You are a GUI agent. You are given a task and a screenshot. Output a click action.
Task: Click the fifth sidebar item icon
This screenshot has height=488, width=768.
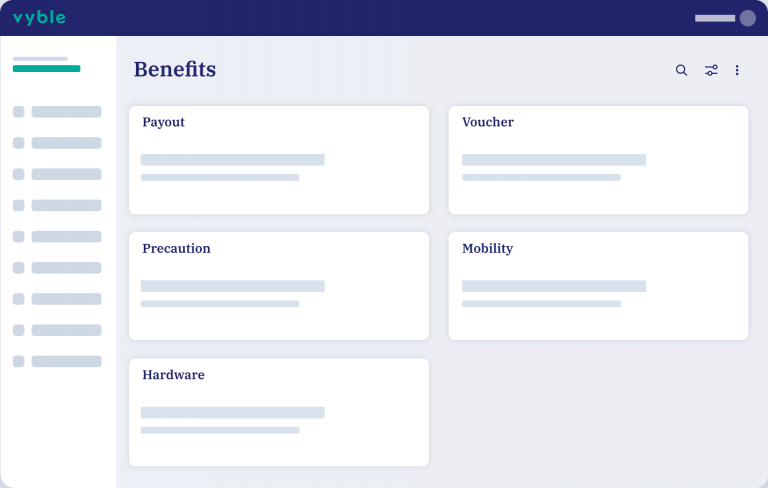tap(19, 237)
